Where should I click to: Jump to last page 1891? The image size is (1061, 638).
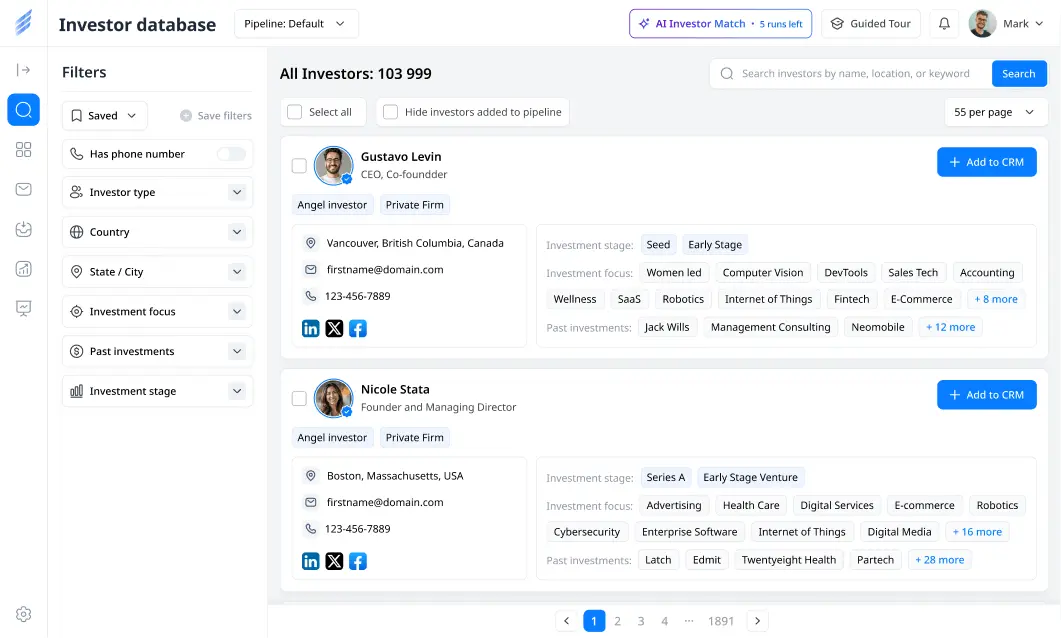(721, 621)
